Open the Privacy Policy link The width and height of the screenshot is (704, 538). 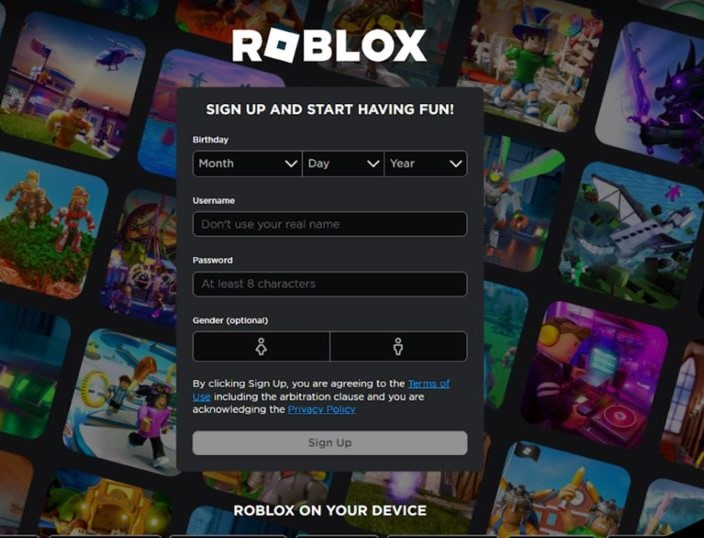pyautogui.click(x=321, y=410)
